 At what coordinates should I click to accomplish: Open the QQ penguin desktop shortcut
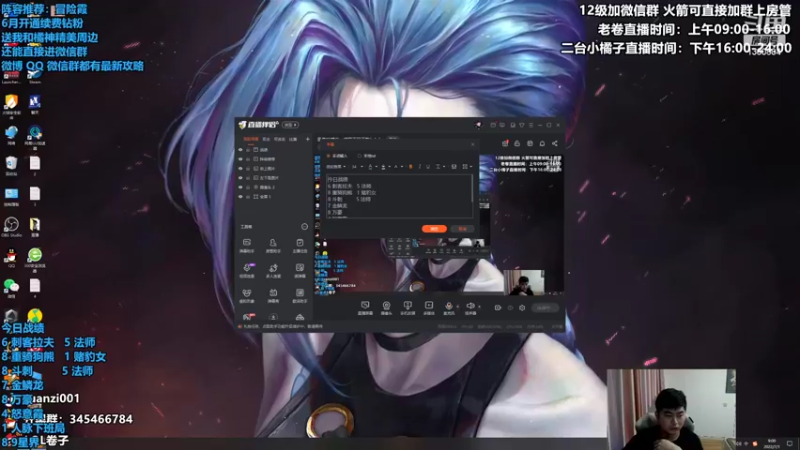tap(11, 258)
